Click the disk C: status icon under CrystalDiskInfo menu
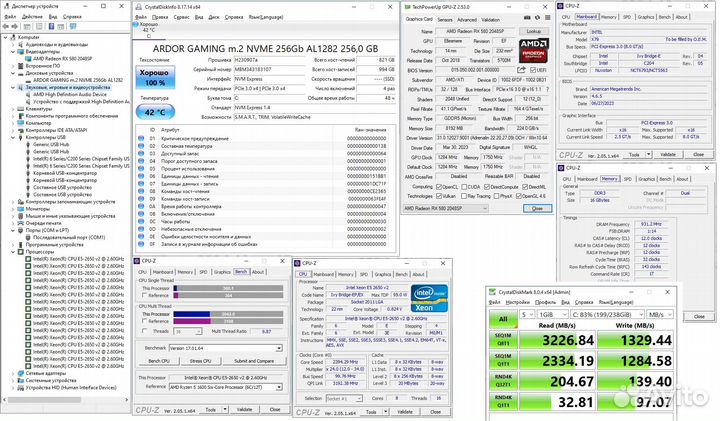 point(136,24)
